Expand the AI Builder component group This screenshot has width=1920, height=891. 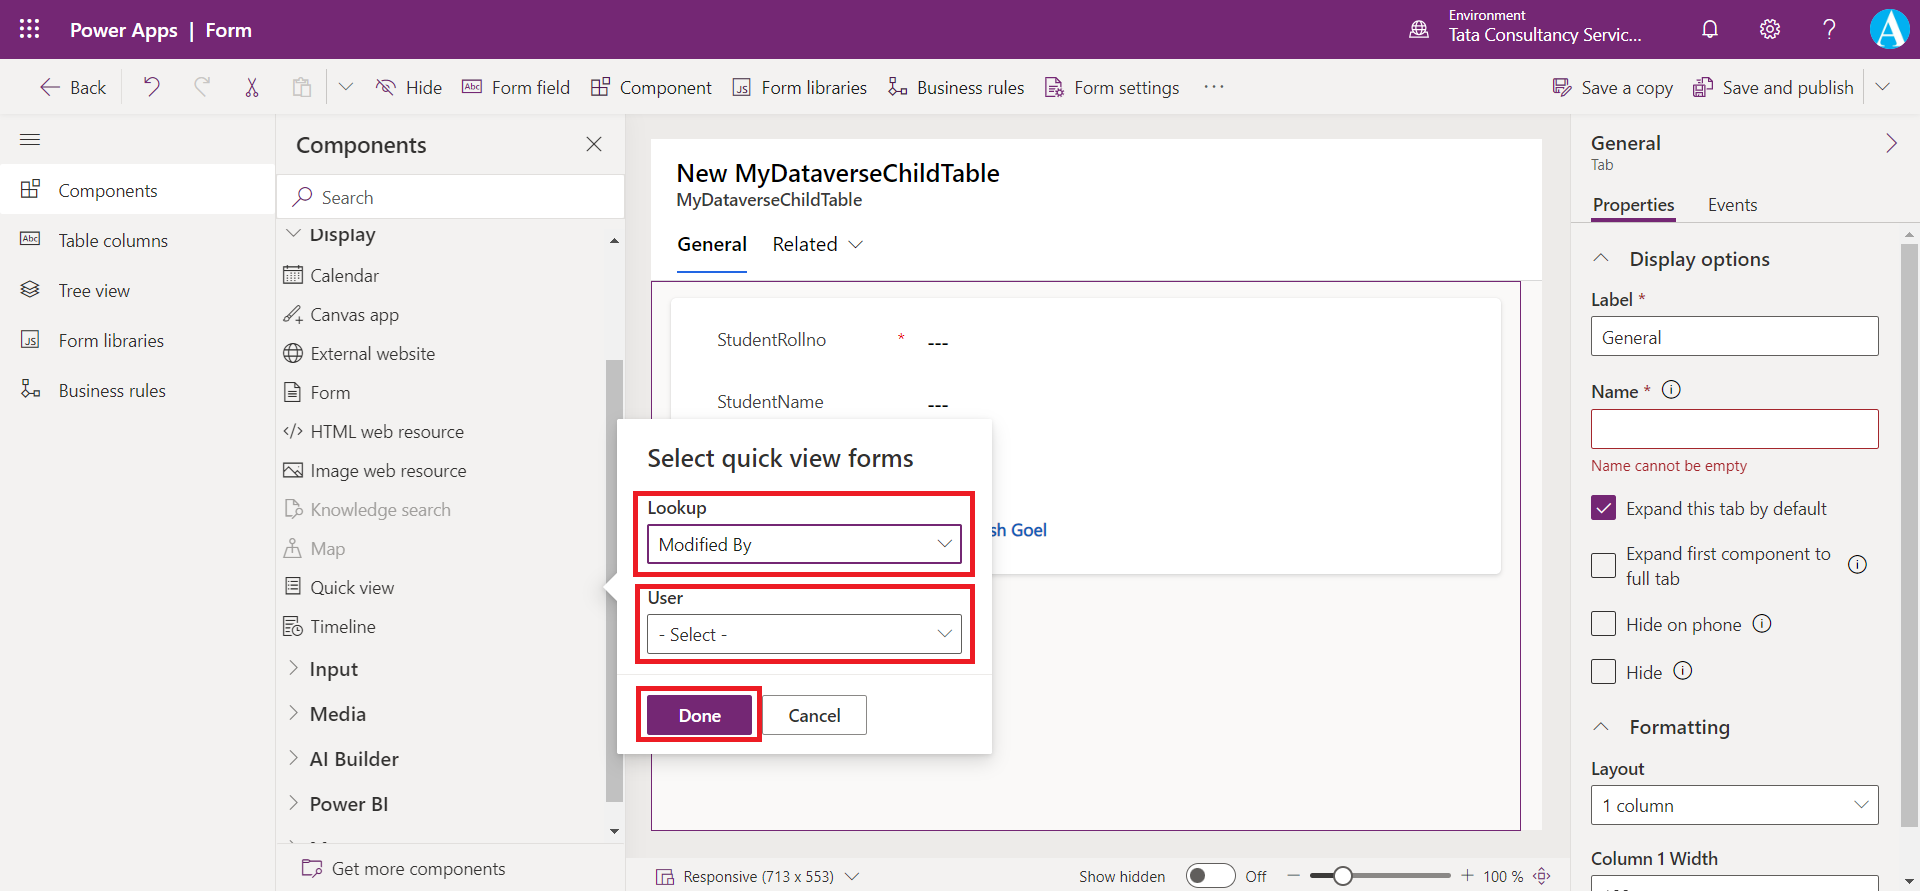pos(353,759)
